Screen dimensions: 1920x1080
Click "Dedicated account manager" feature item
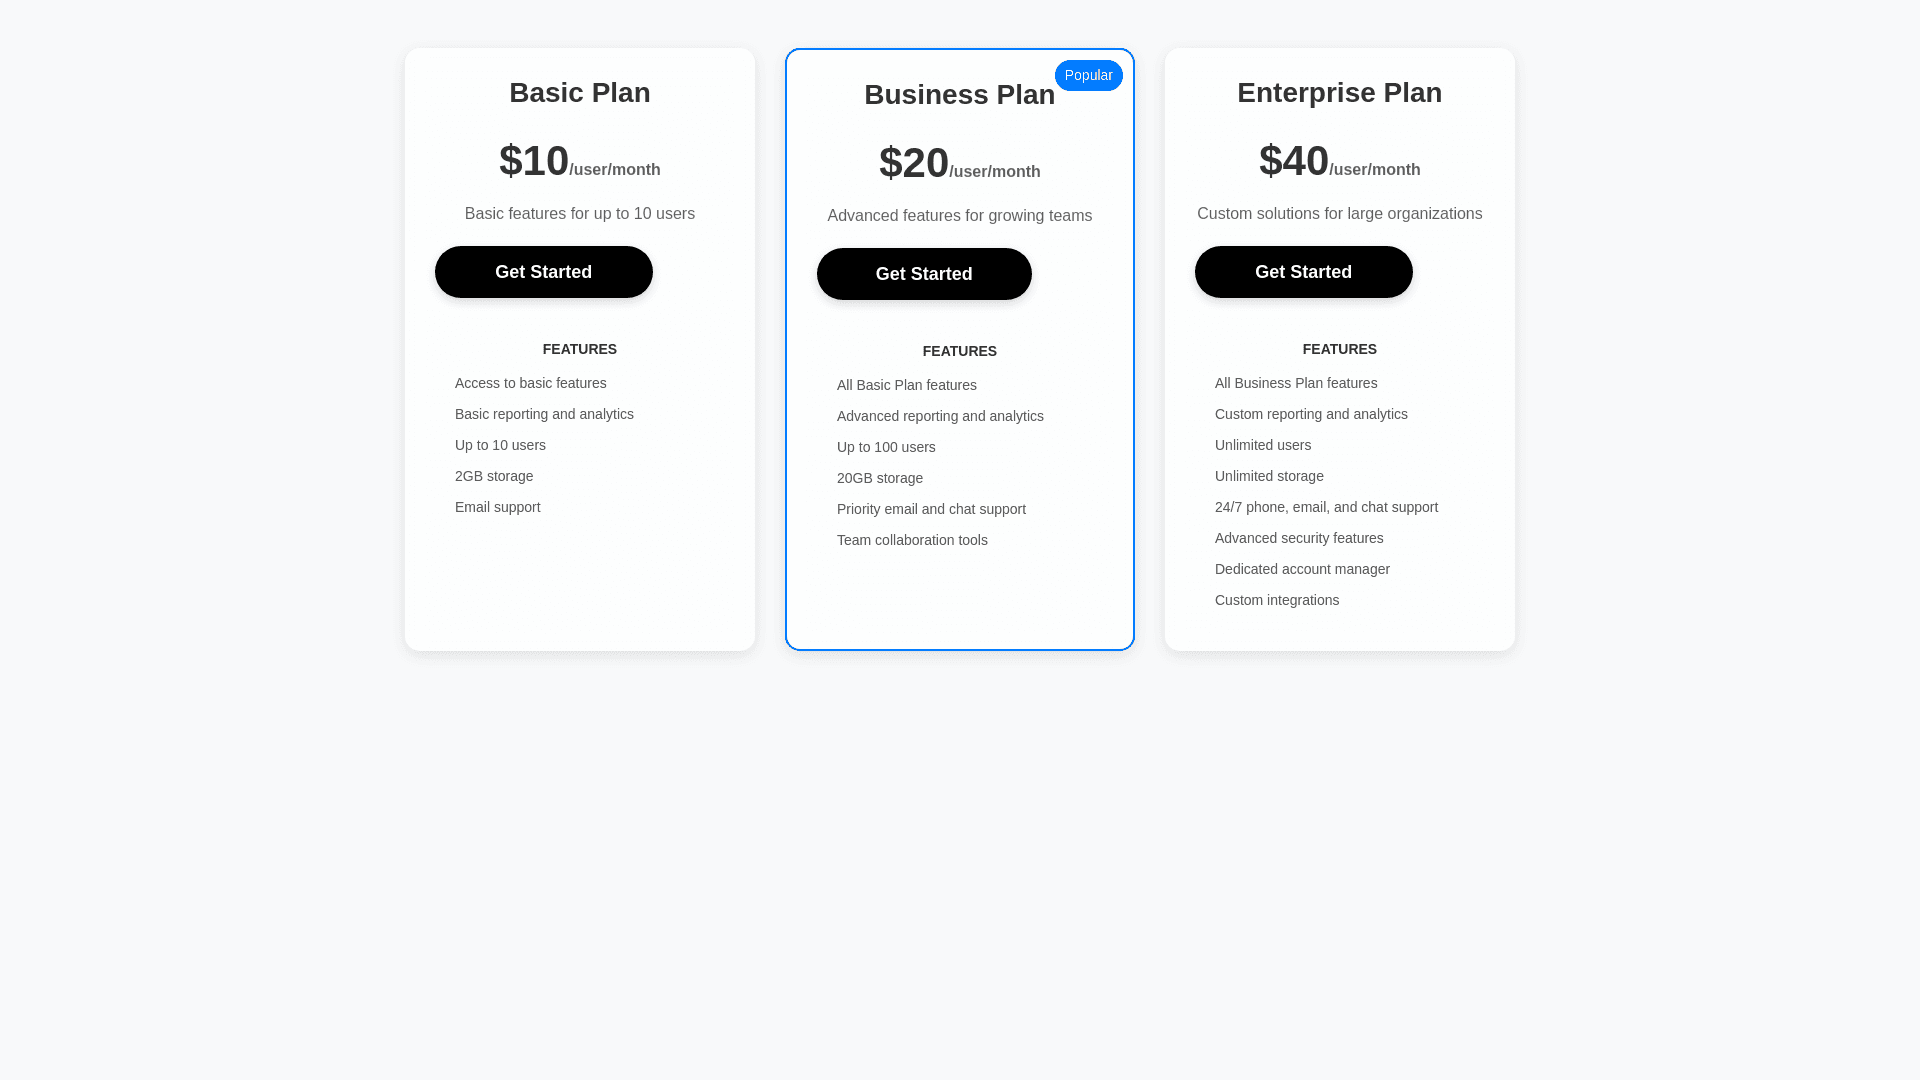click(1302, 569)
